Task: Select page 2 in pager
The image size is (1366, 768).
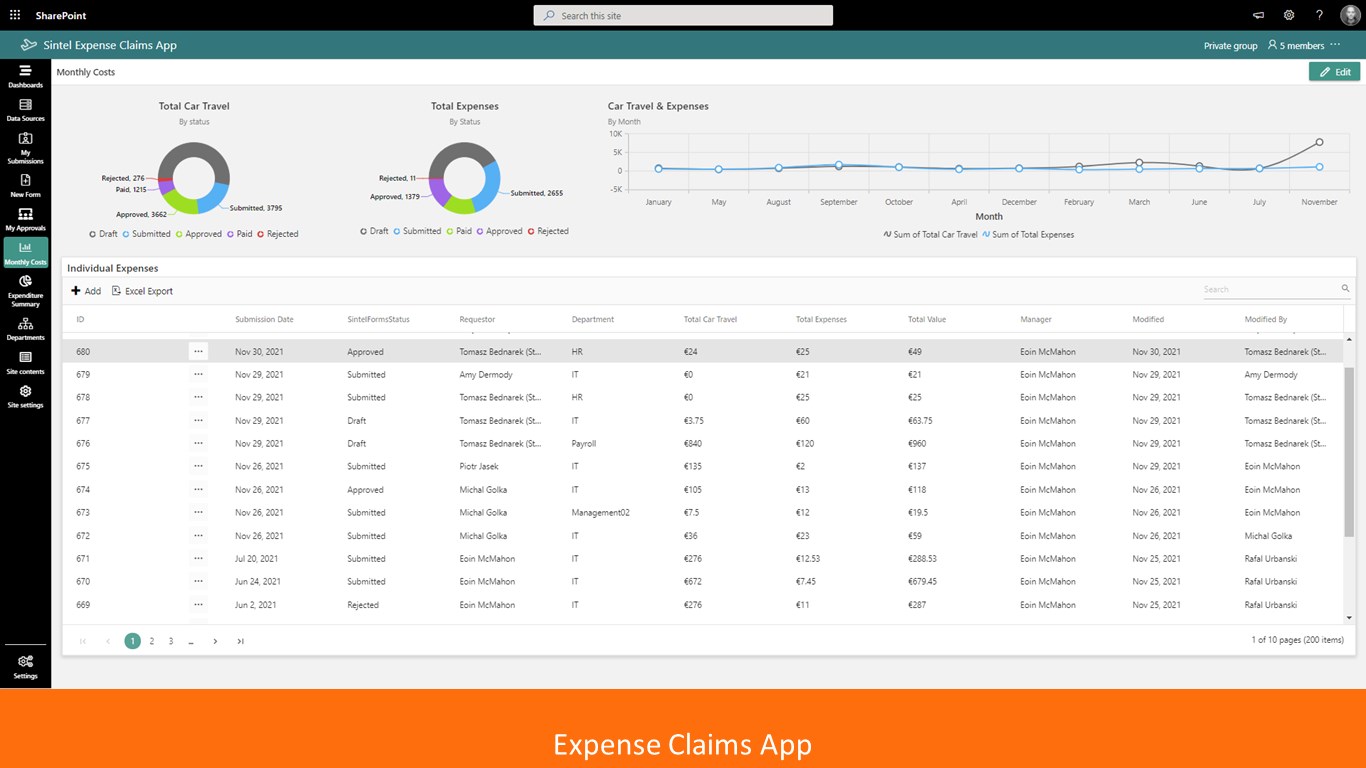Action: (152, 641)
